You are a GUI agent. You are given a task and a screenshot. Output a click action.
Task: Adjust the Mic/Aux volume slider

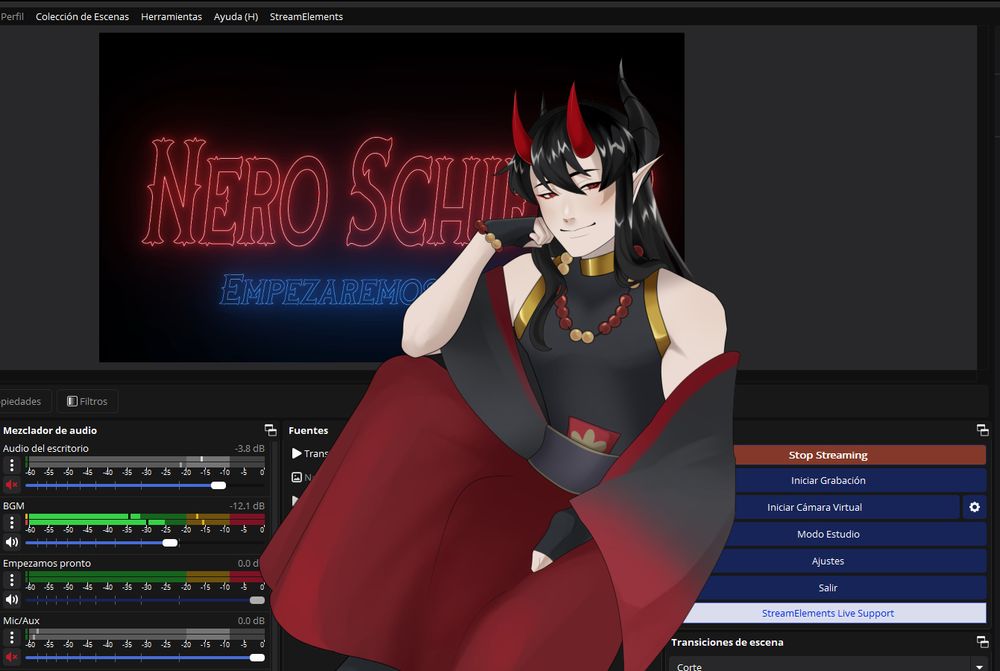click(257, 658)
